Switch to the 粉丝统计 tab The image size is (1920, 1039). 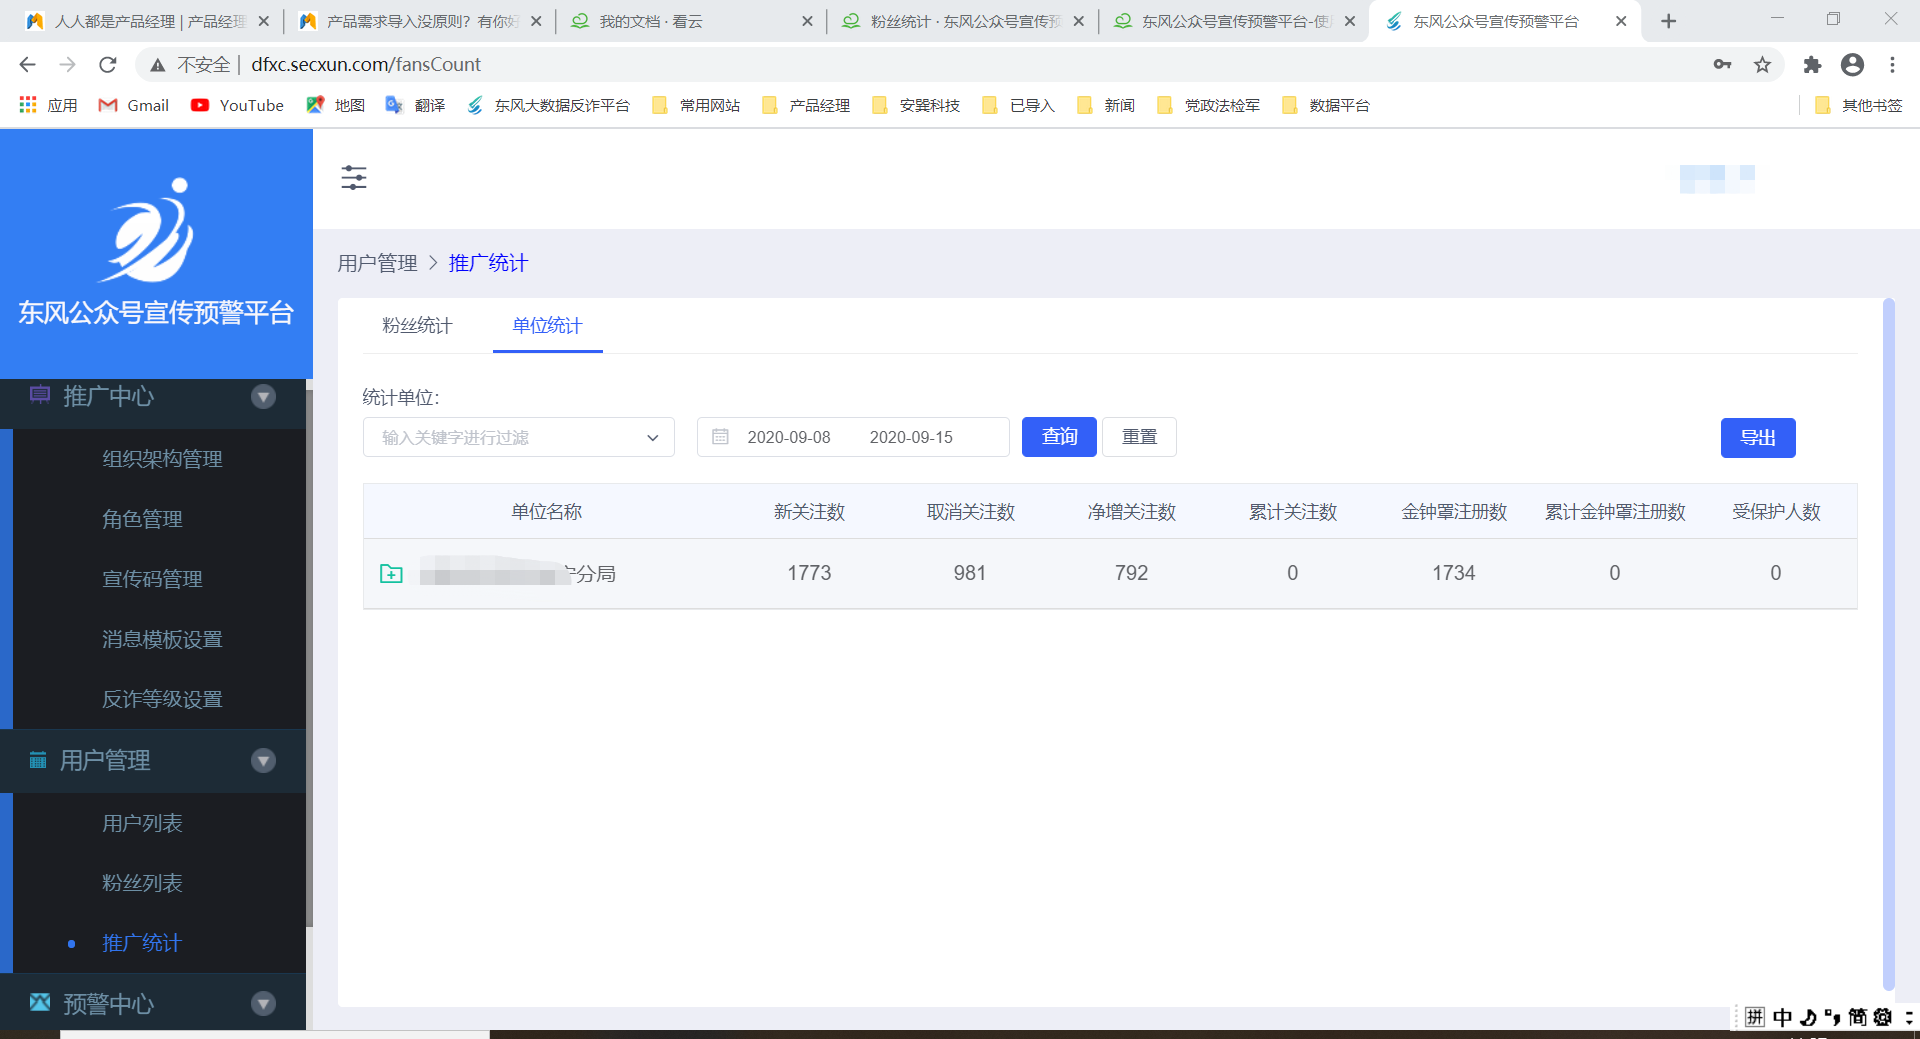417,326
